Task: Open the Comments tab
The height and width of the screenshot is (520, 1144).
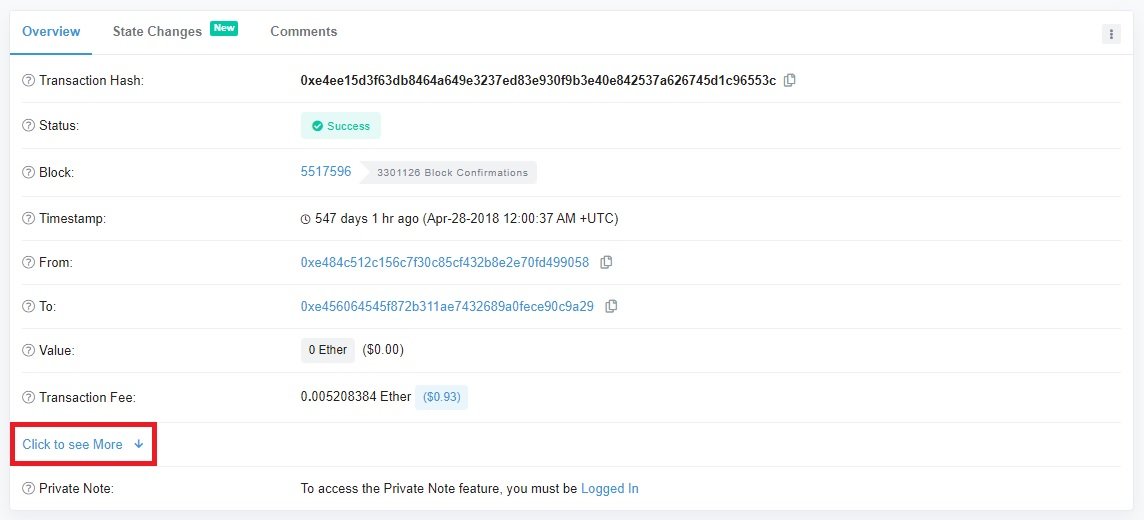Action: pyautogui.click(x=303, y=32)
